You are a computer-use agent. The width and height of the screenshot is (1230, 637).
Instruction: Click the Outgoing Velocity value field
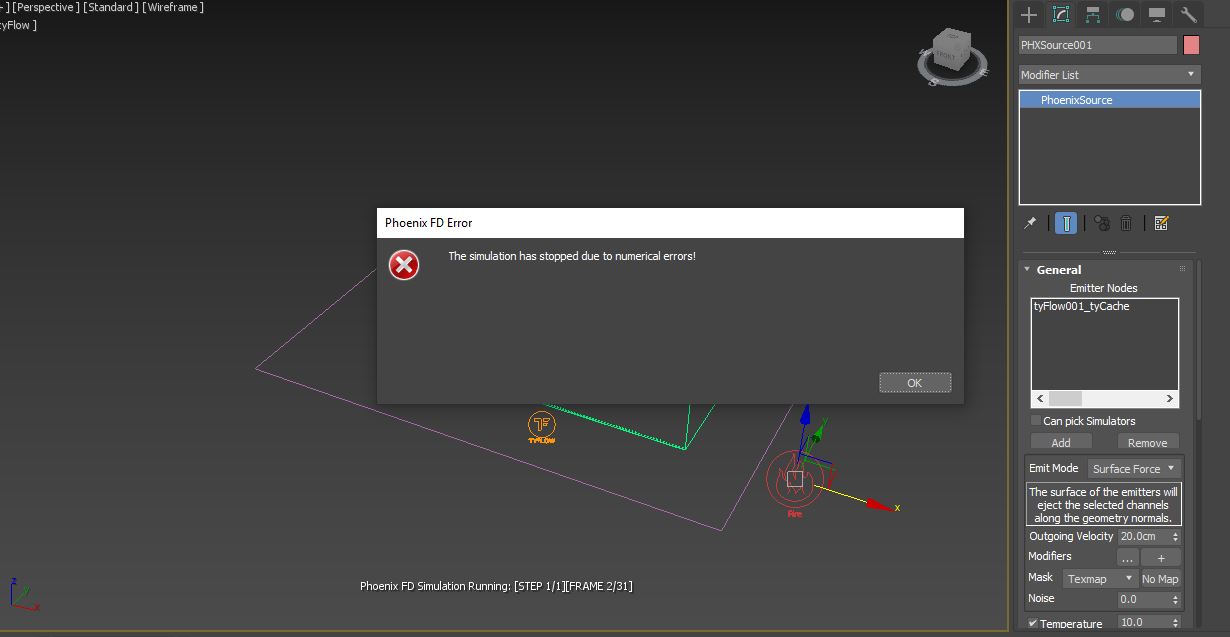(x=1143, y=537)
